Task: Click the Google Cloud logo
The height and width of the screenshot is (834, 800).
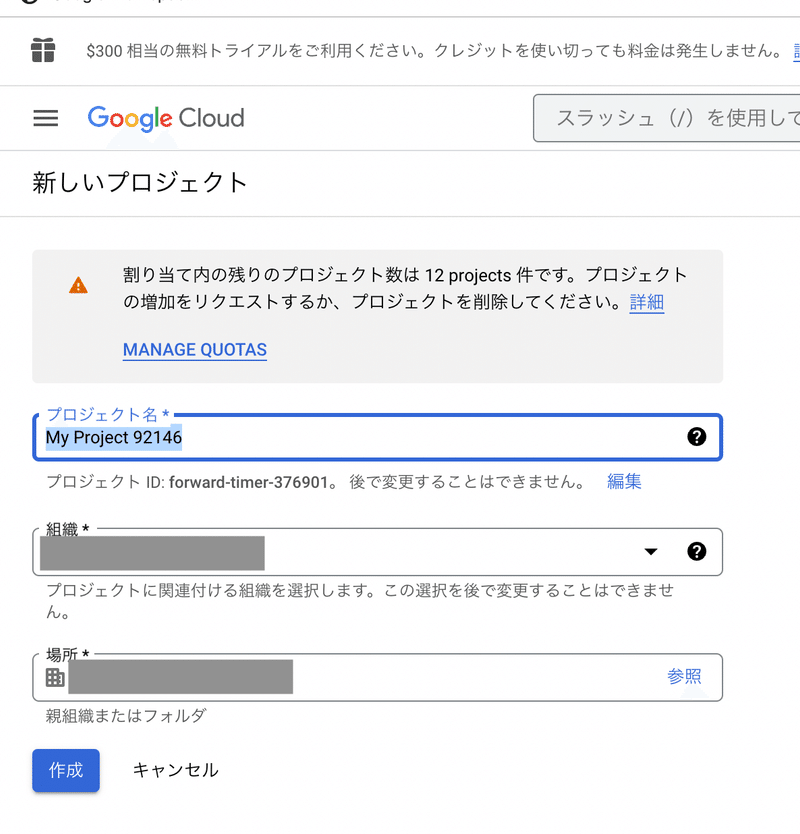Action: (x=166, y=118)
